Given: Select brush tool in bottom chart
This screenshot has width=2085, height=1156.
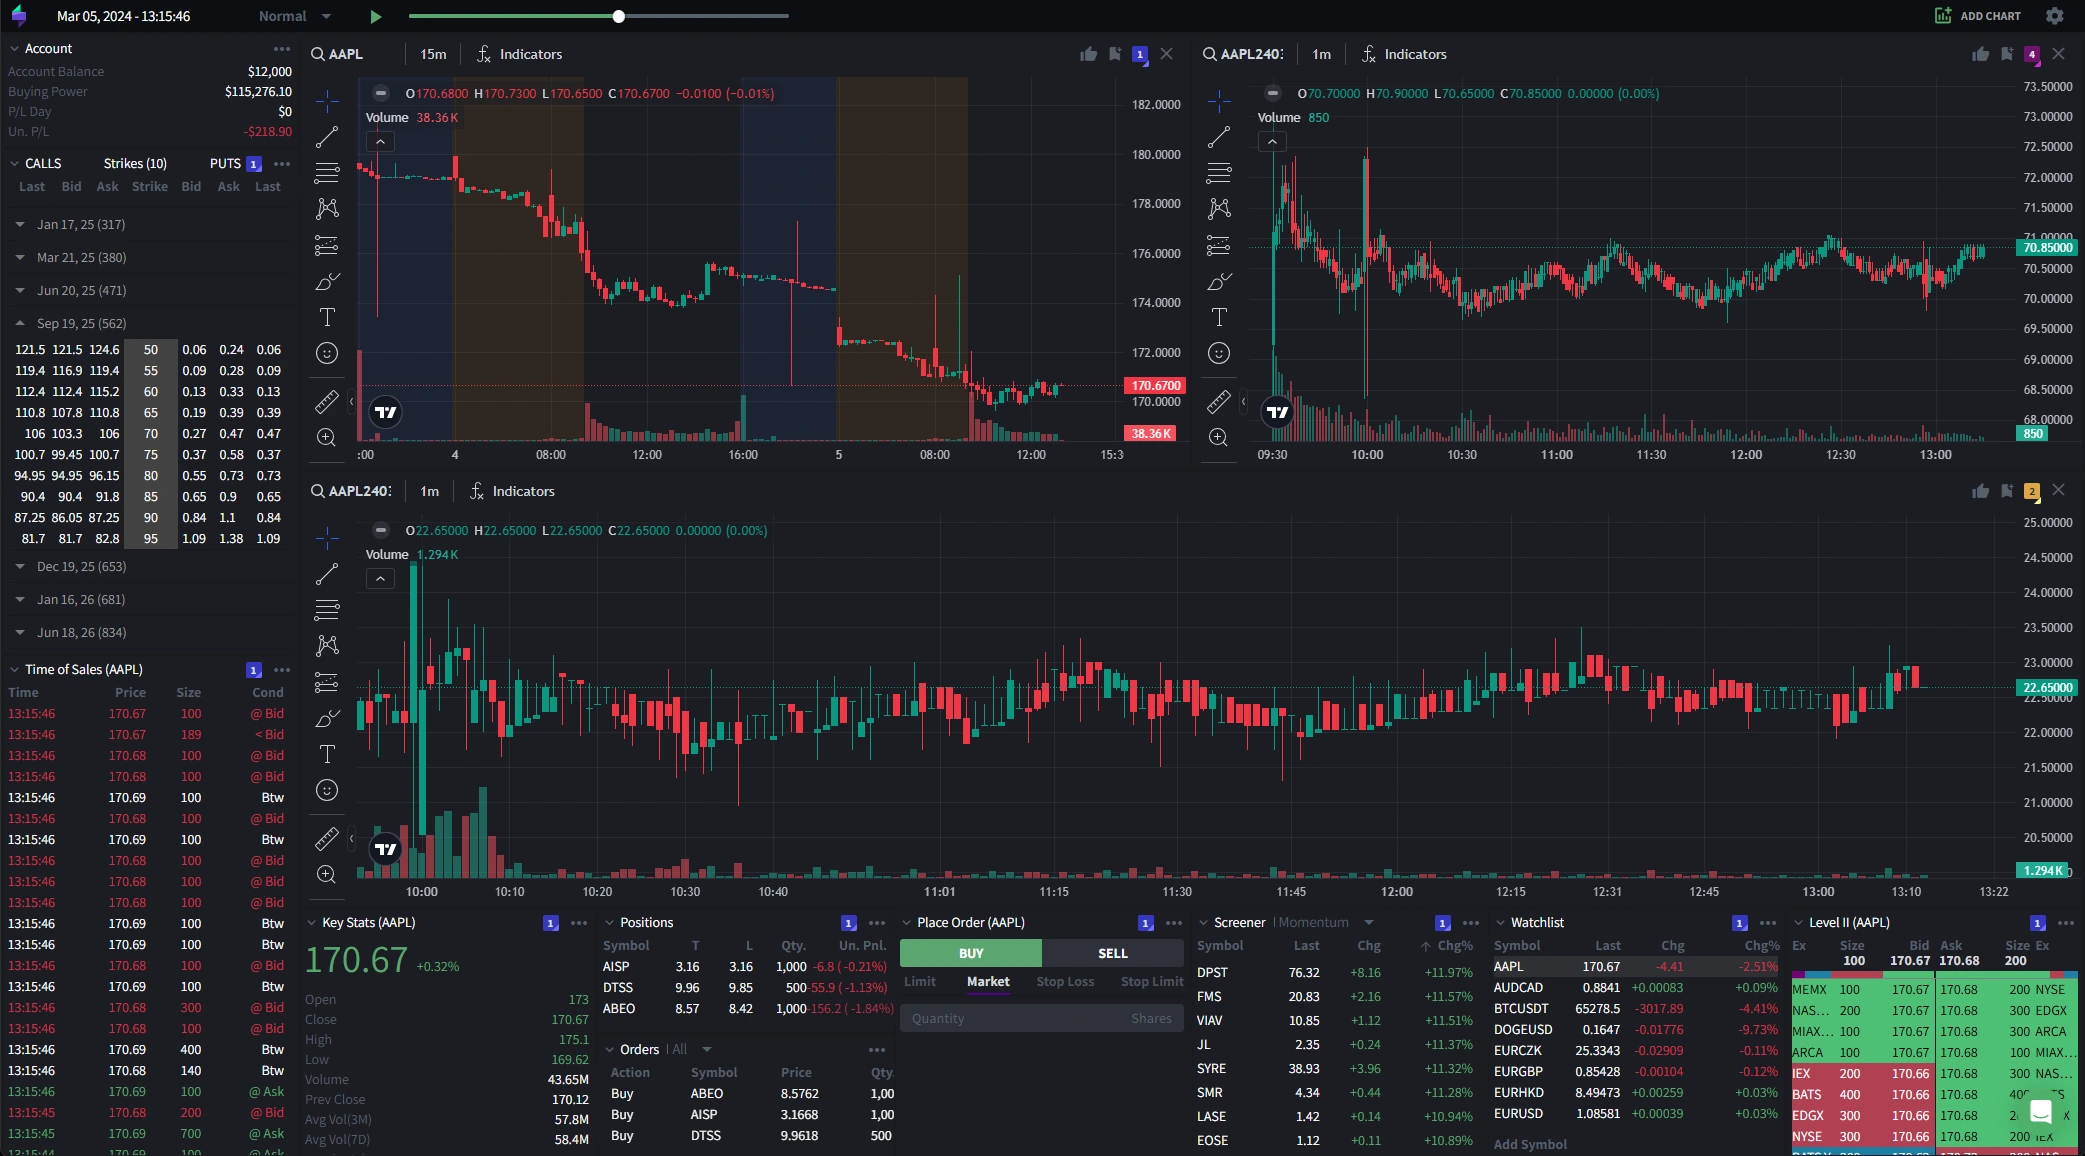Looking at the screenshot, I should point(327,718).
